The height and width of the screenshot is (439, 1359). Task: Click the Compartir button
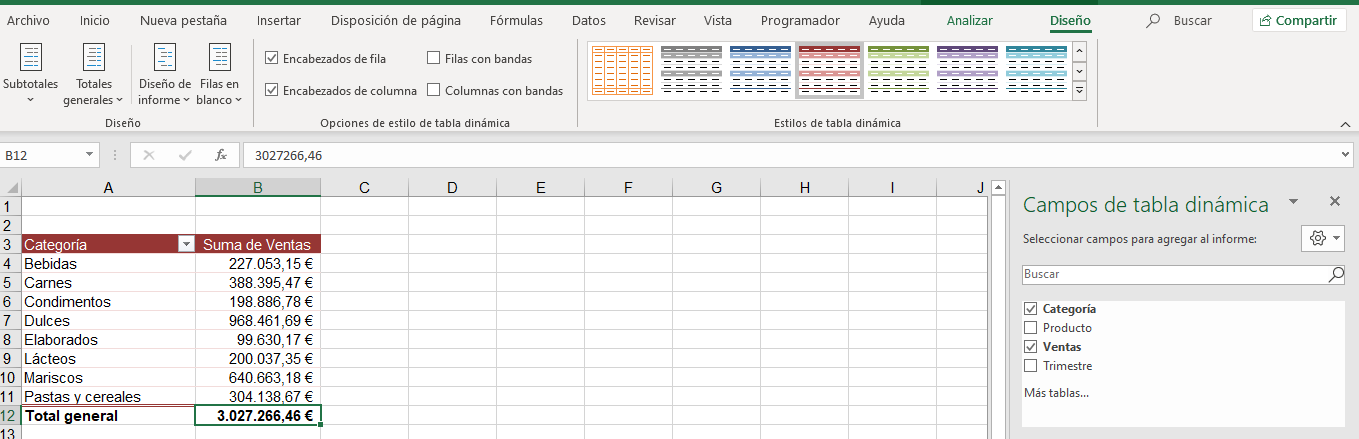1298,20
